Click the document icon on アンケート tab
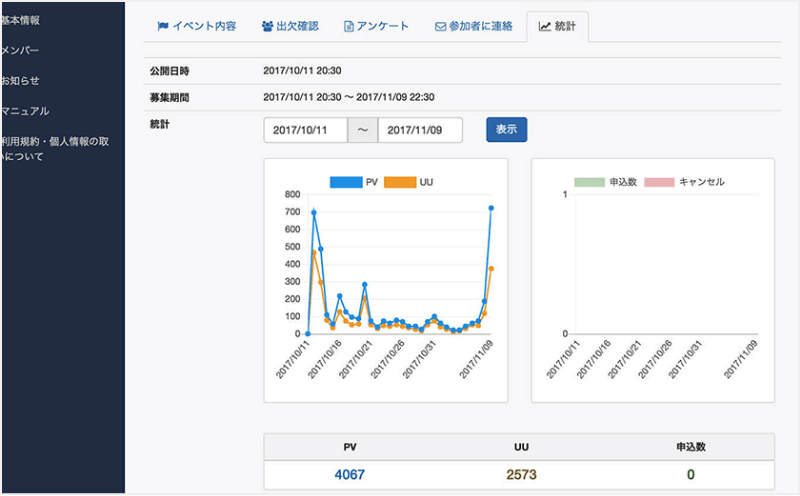 [348, 27]
